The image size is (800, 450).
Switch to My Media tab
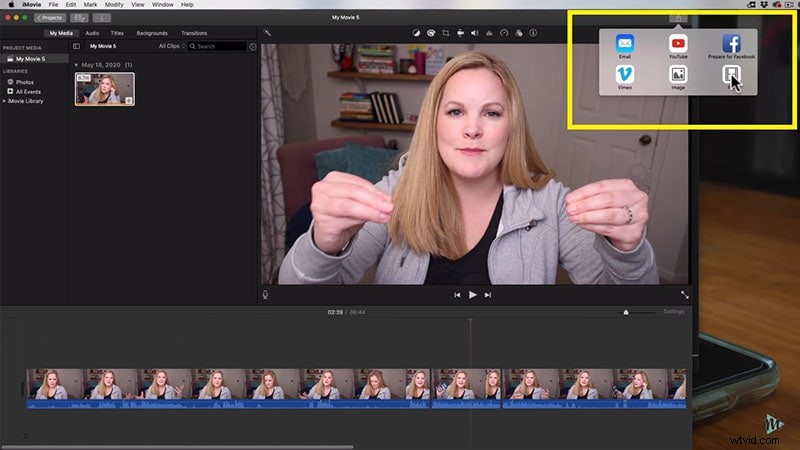pyautogui.click(x=61, y=33)
